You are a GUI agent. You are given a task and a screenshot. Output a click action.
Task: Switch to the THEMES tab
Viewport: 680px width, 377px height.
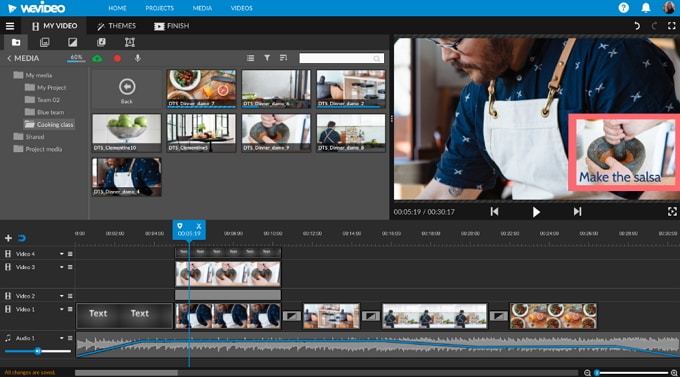coord(116,26)
